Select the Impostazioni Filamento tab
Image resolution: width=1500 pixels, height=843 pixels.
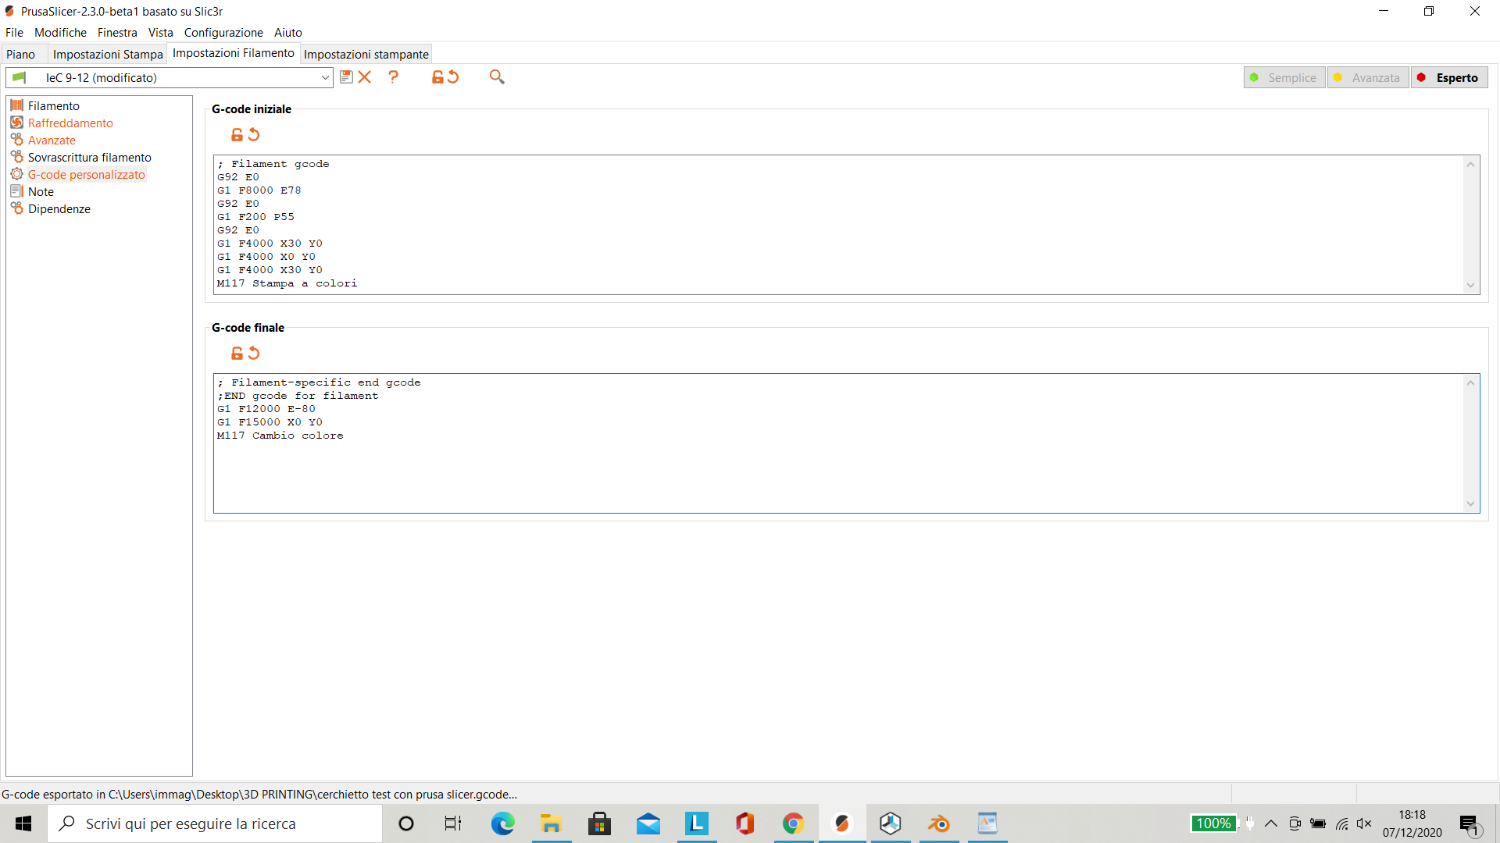click(233, 53)
